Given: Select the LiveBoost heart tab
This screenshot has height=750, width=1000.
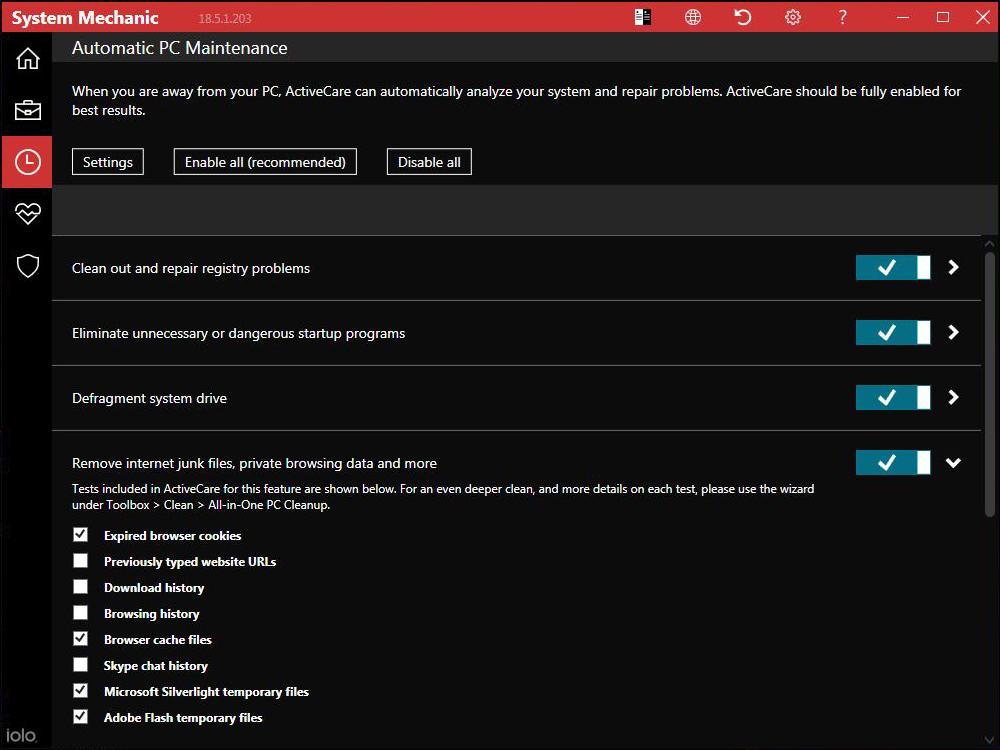Looking at the screenshot, I should click(x=27, y=213).
